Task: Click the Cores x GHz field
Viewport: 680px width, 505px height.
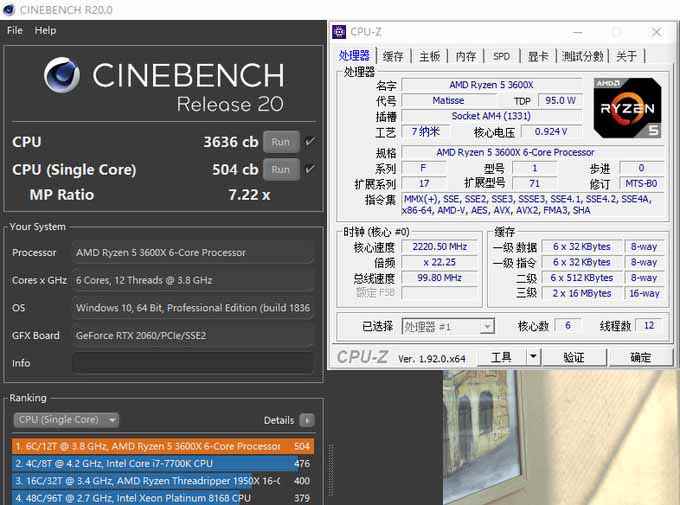Action: click(193, 280)
